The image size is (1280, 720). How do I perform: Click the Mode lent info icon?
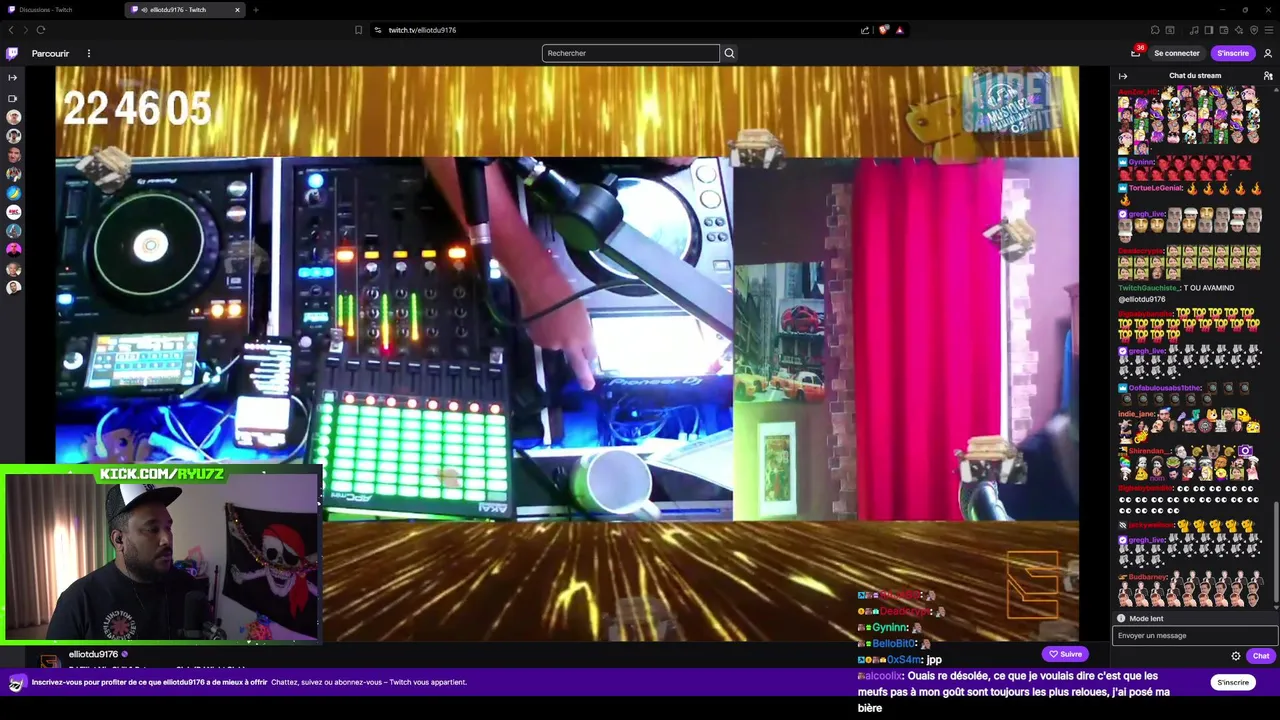click(x=1121, y=618)
